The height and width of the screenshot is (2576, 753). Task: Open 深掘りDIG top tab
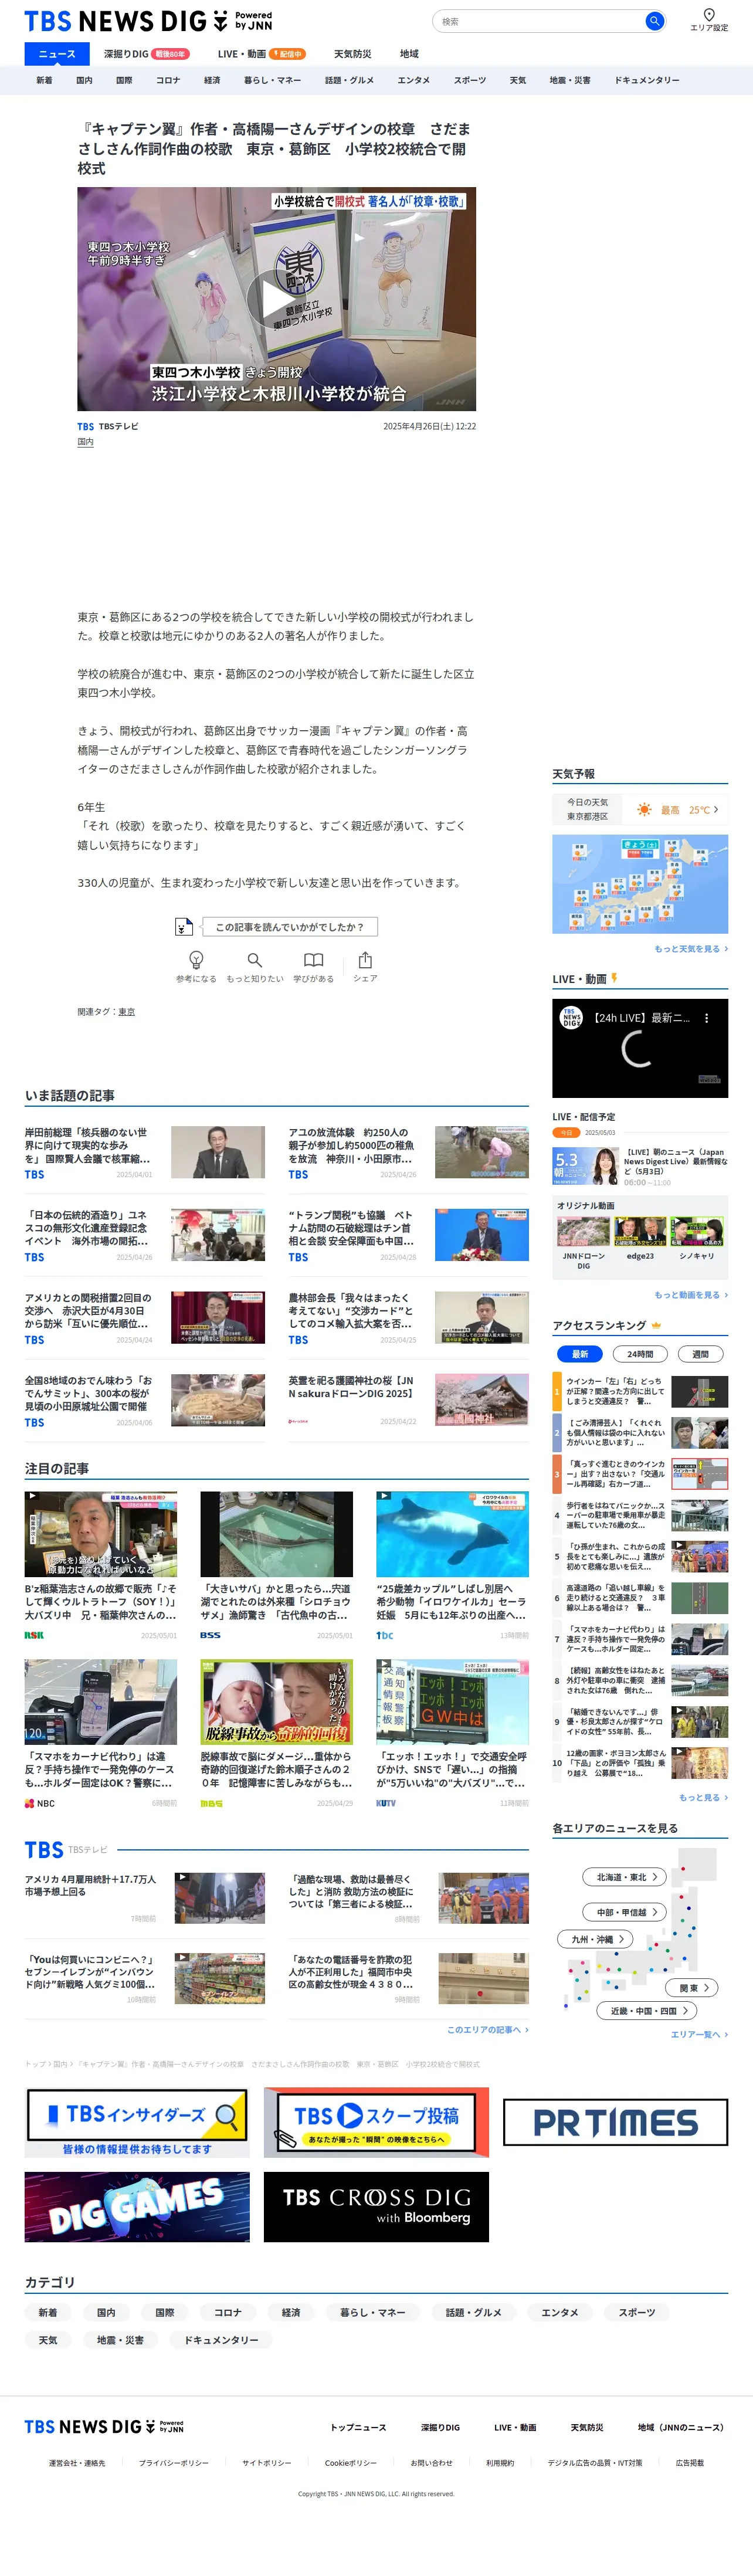[146, 54]
